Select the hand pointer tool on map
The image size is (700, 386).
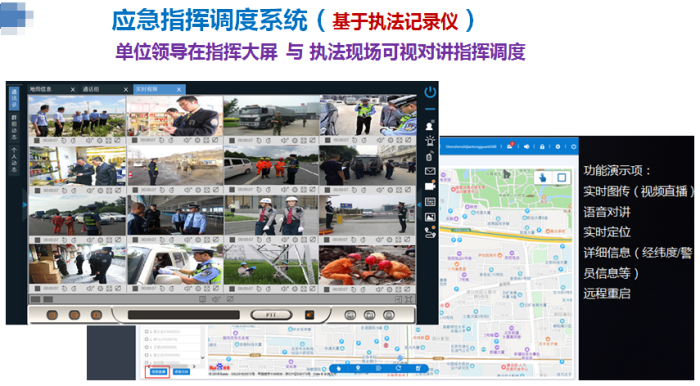coord(543,178)
